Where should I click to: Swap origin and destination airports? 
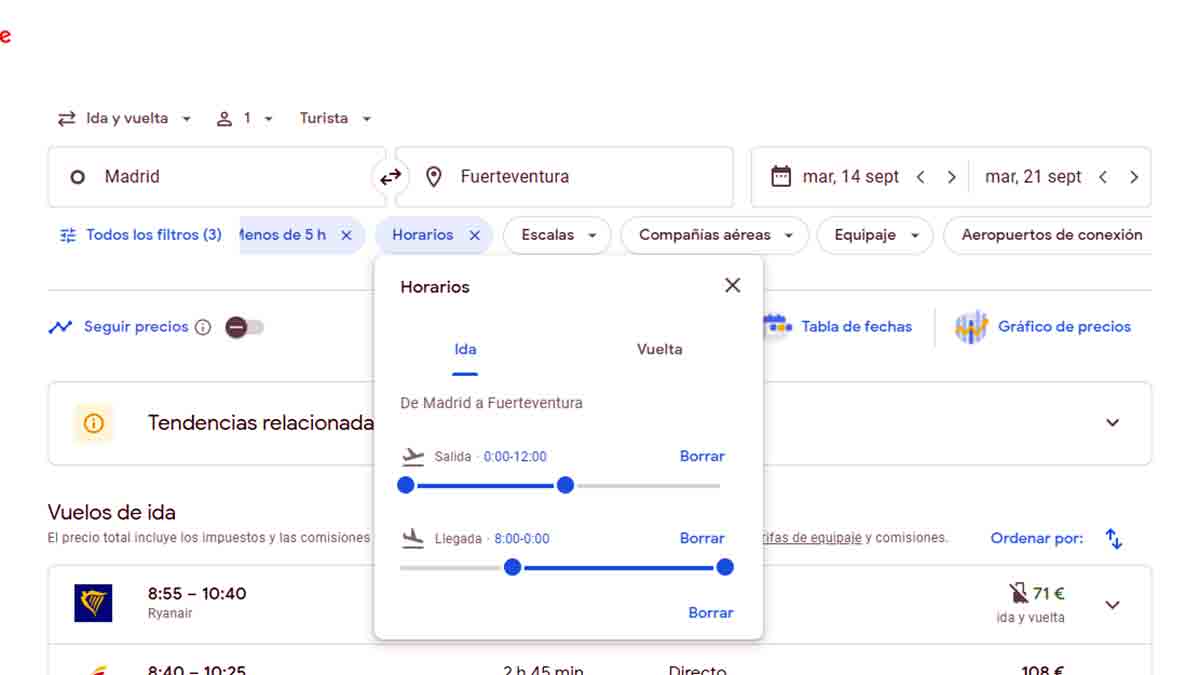pyautogui.click(x=390, y=177)
